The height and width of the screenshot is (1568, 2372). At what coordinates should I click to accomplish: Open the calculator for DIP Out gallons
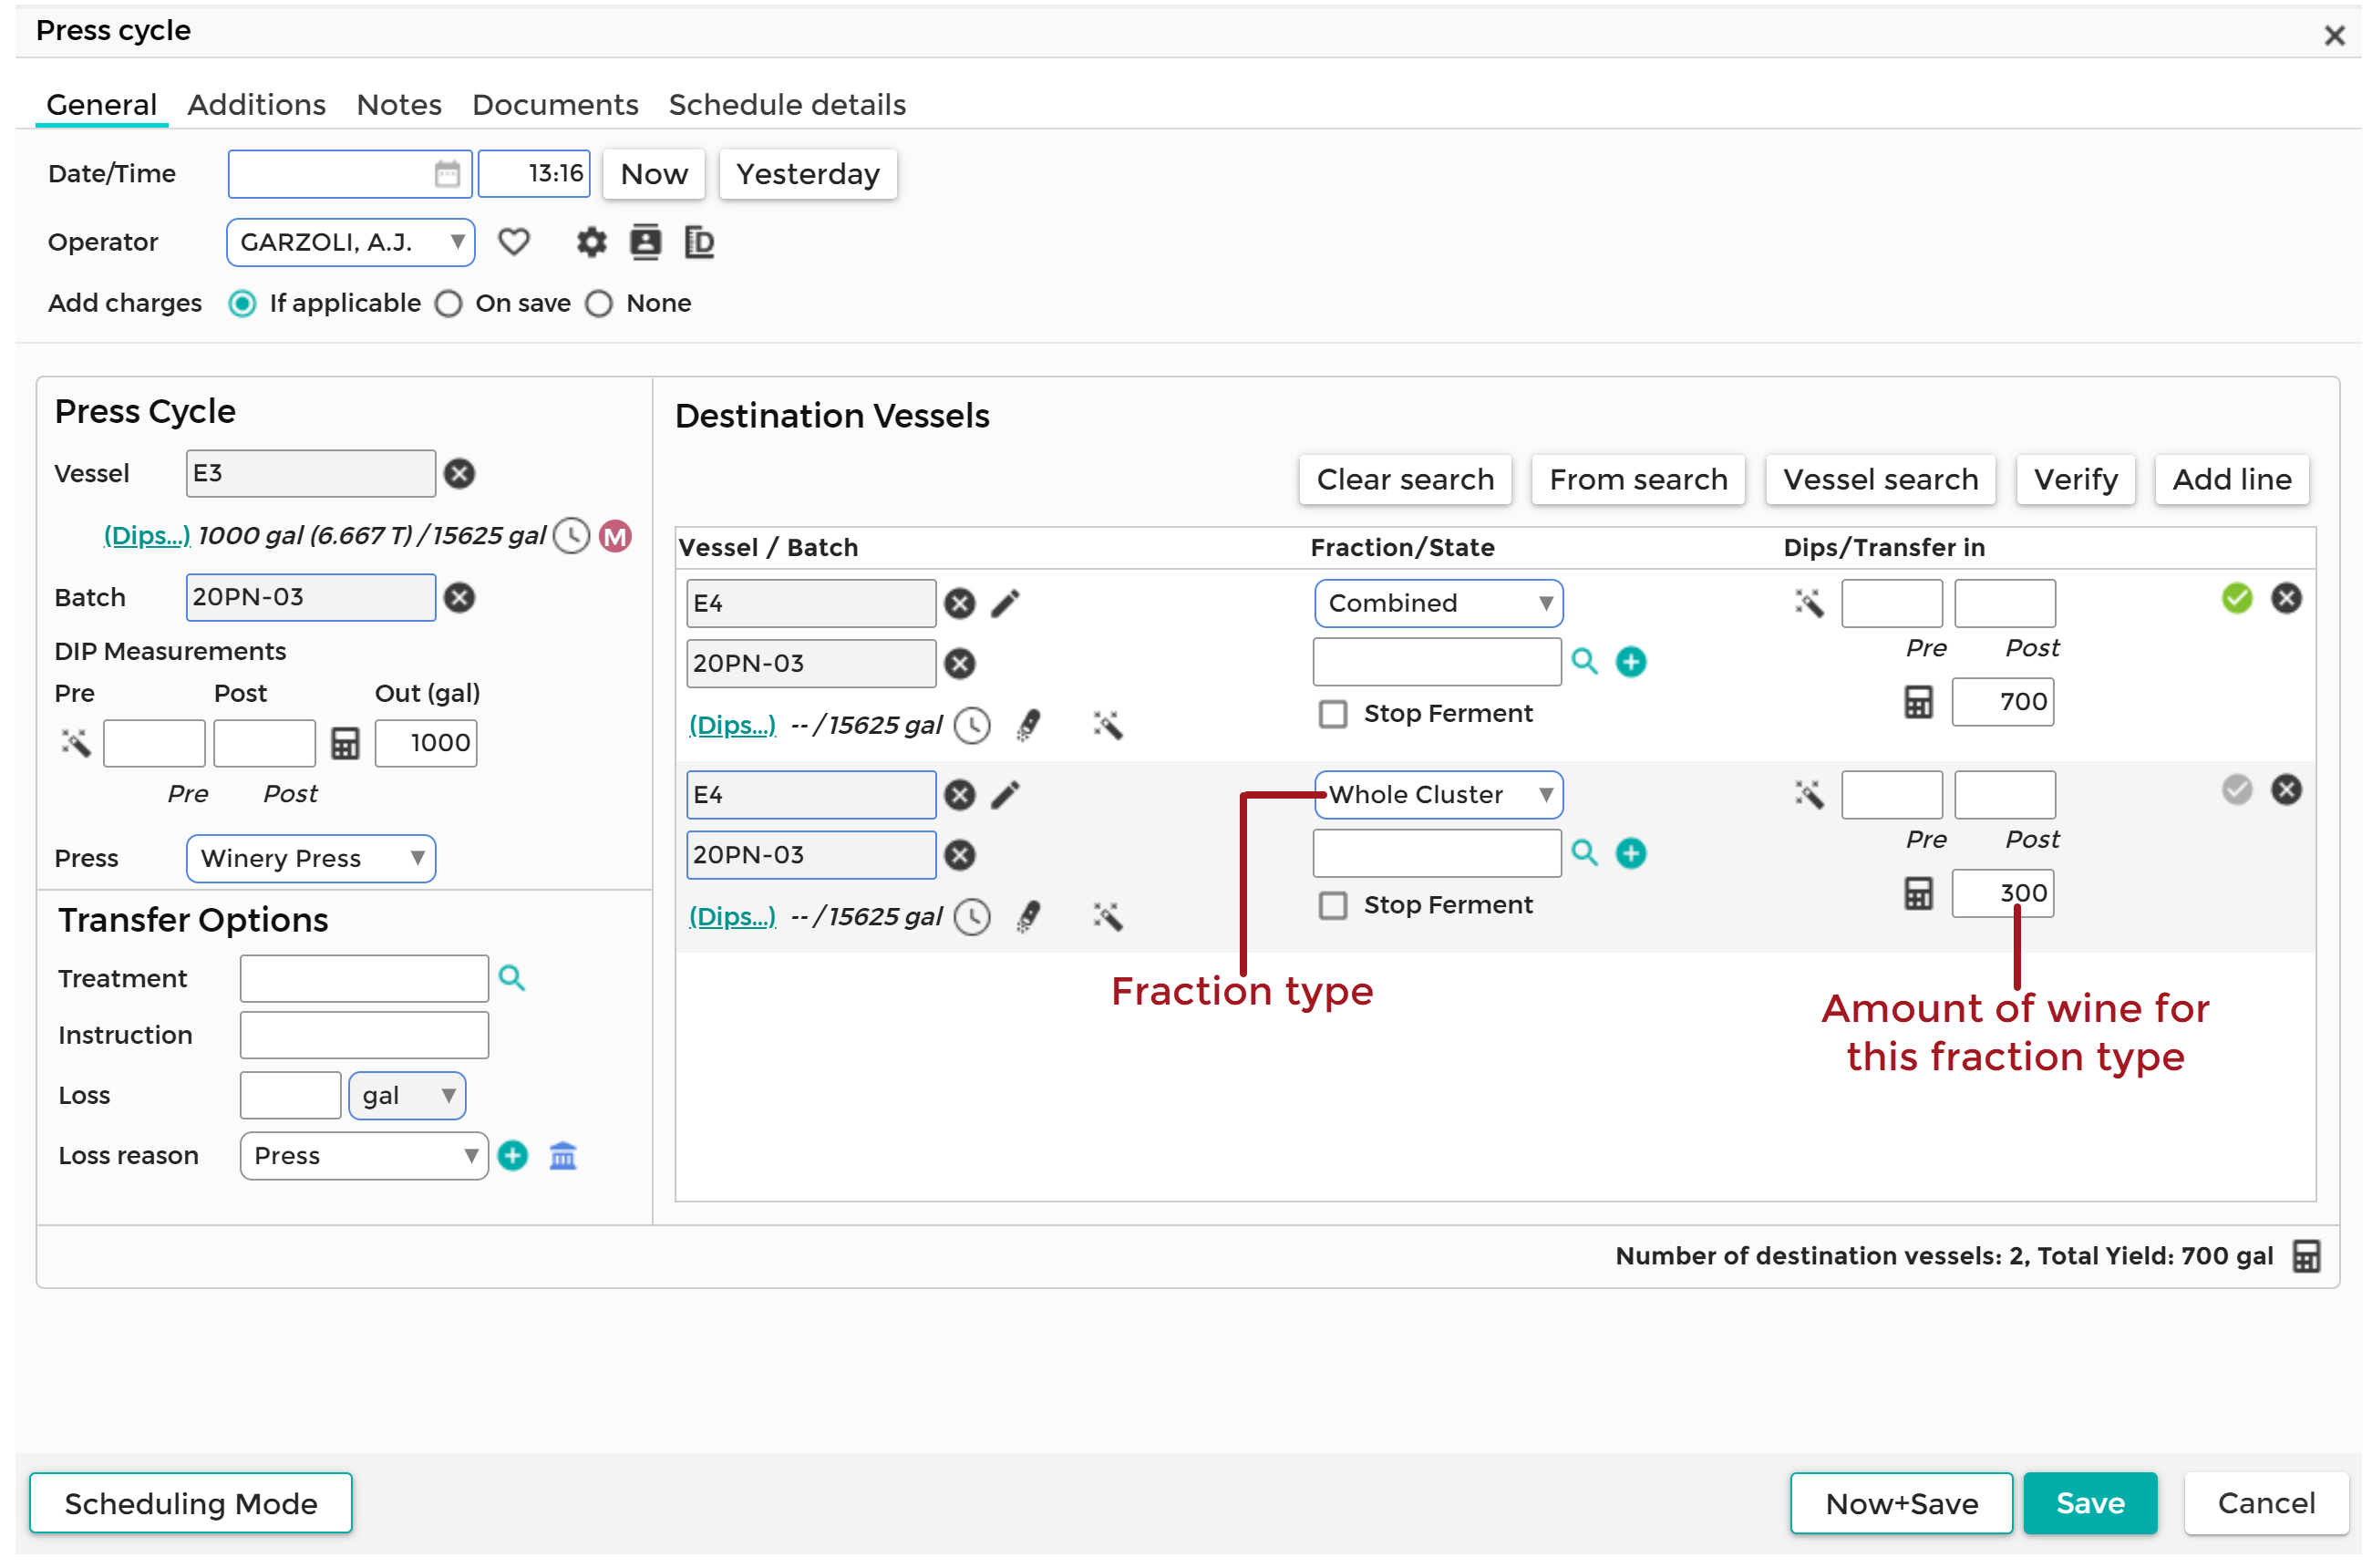point(345,744)
